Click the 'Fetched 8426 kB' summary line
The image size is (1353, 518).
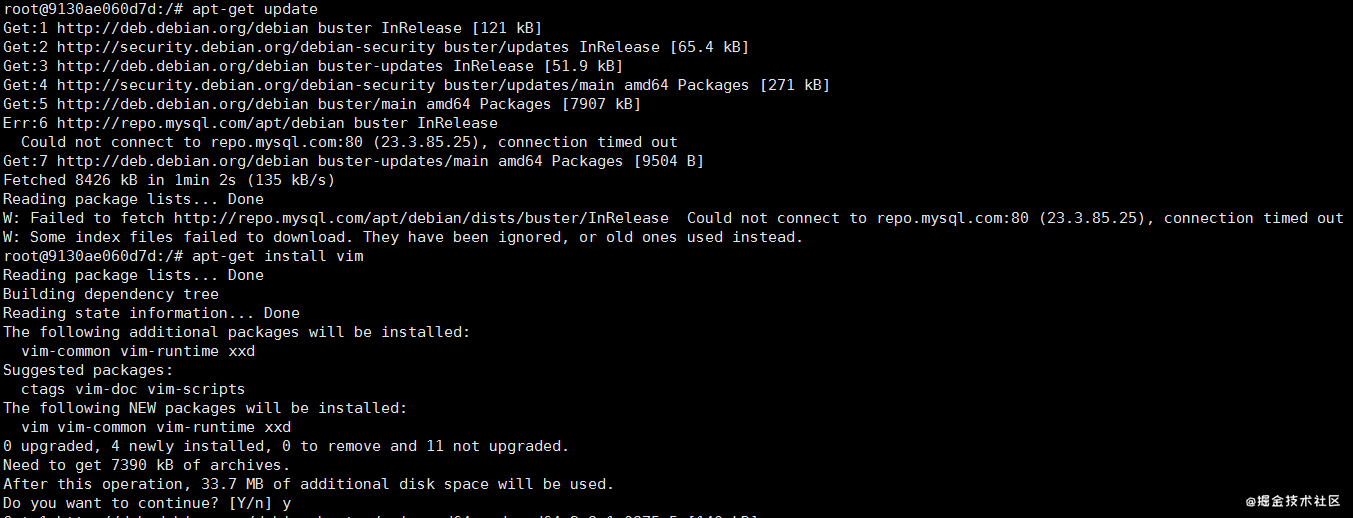[169, 180]
